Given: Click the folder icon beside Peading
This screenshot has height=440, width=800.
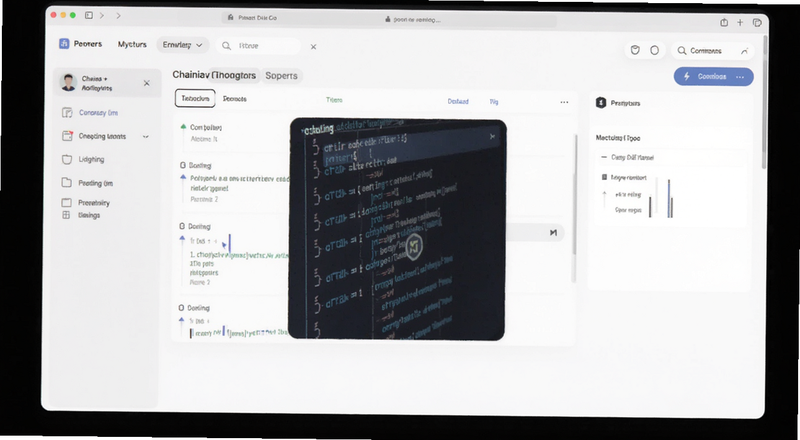Looking at the screenshot, I should pos(66,183).
